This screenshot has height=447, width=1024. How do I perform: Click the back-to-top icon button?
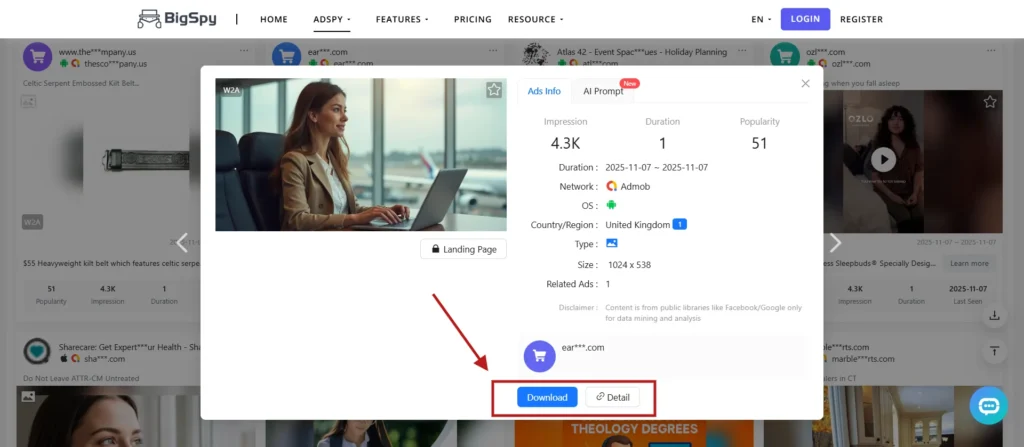pyautogui.click(x=995, y=352)
